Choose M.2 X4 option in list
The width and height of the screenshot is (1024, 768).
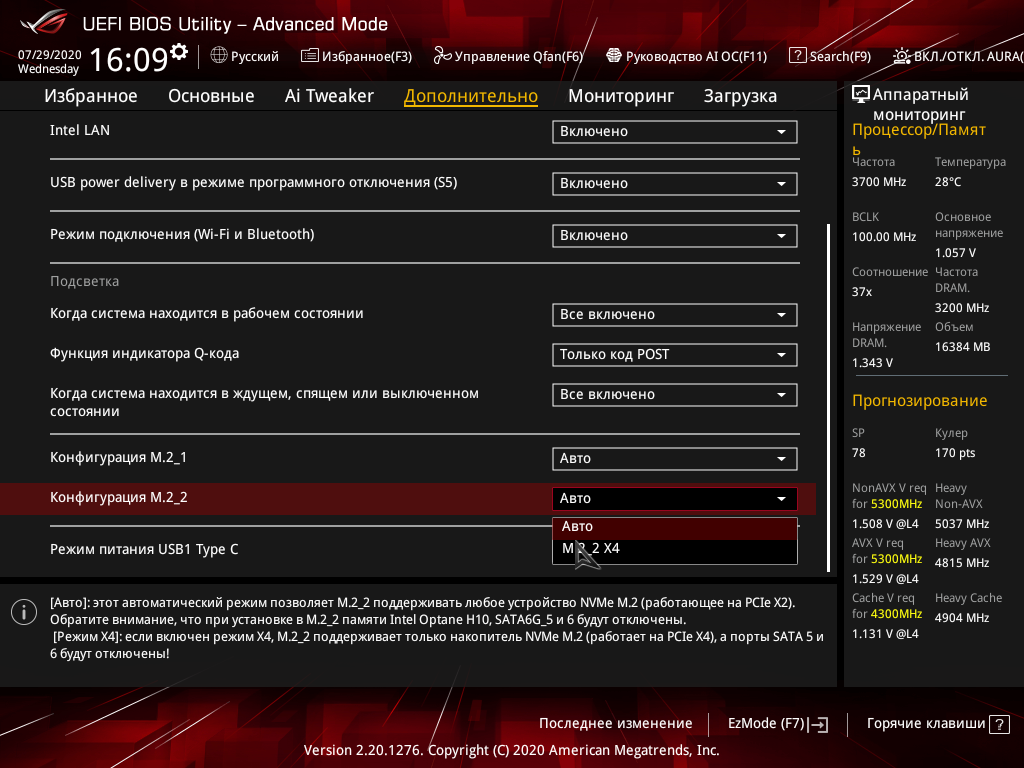coord(675,549)
